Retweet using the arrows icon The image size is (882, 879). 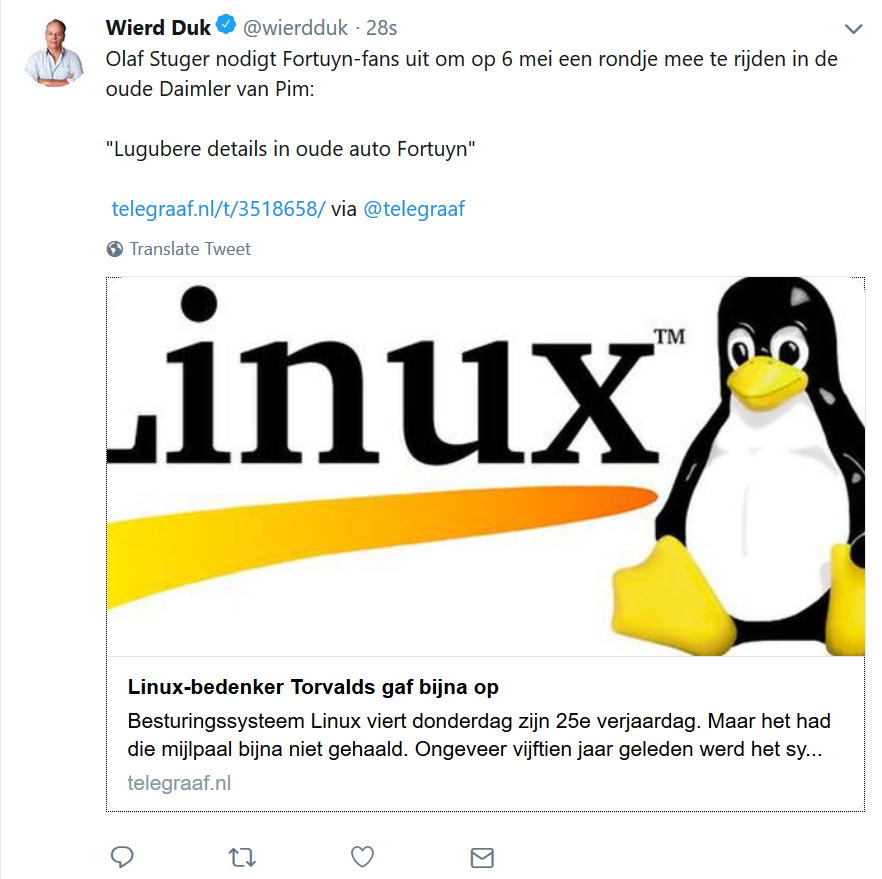242,858
